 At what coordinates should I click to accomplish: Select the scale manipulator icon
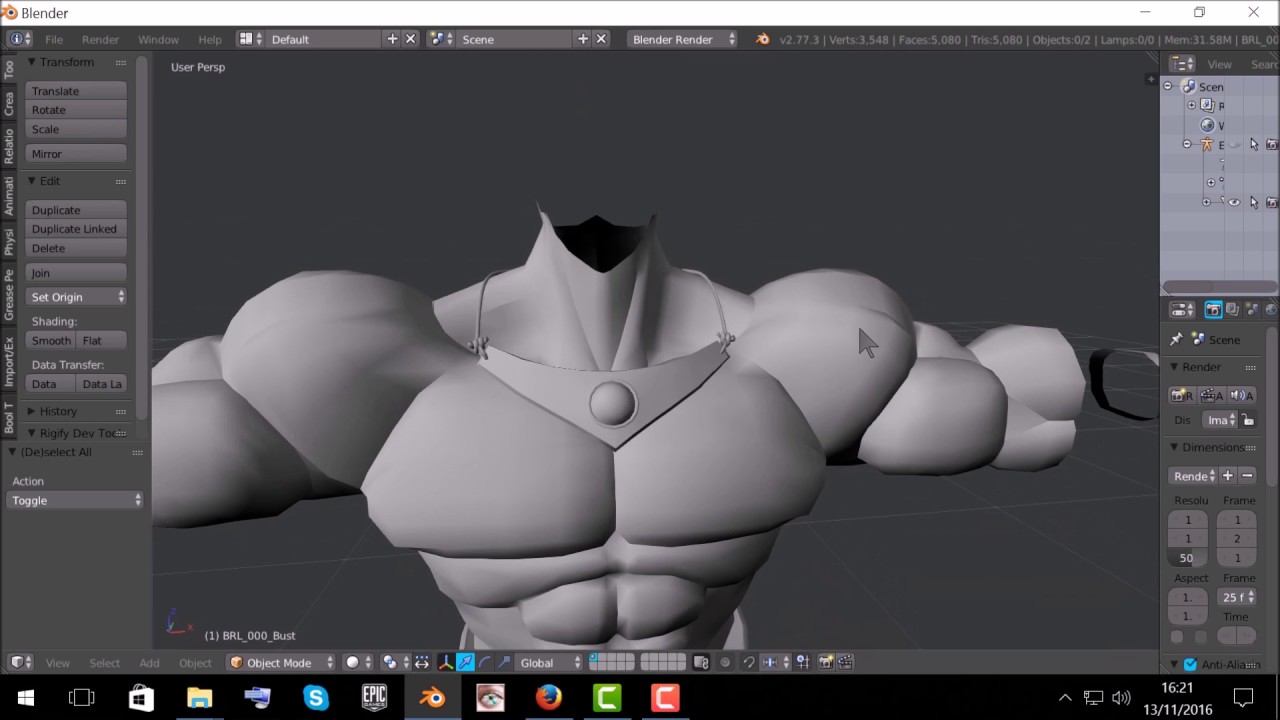[x=504, y=662]
